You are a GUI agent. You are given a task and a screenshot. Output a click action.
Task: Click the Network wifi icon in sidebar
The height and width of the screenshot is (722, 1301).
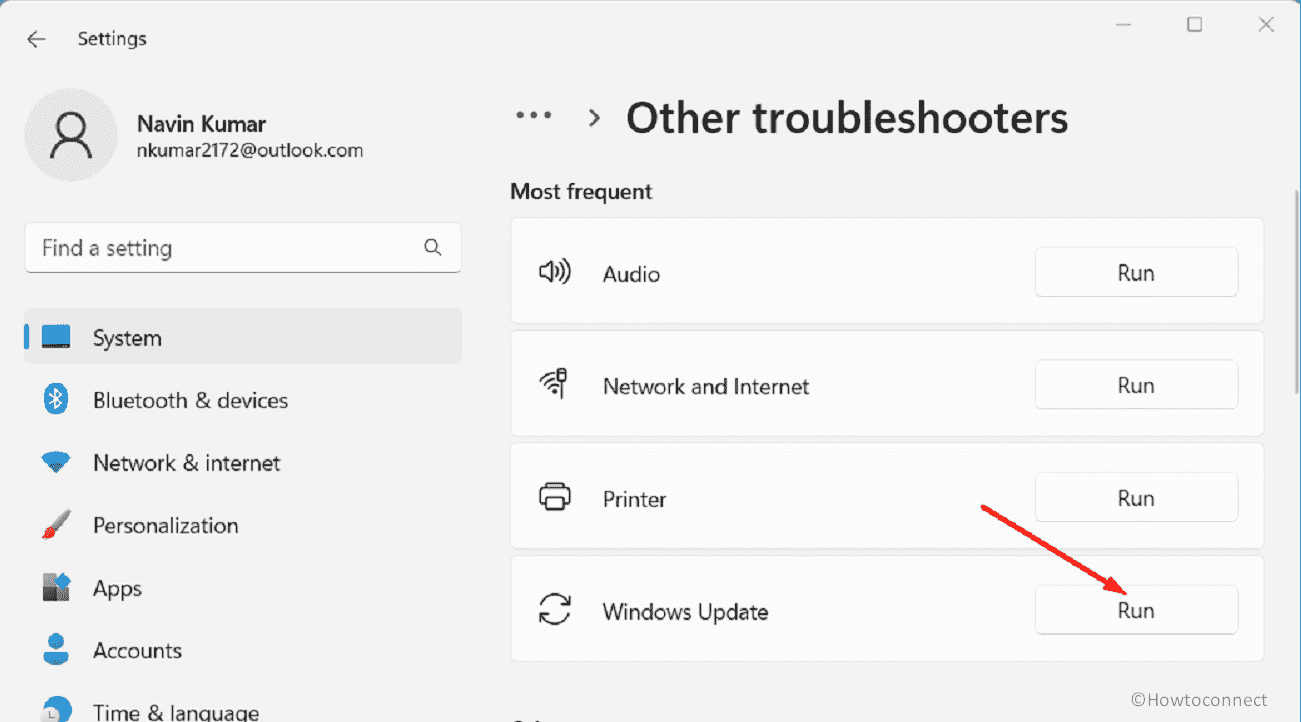click(56, 463)
